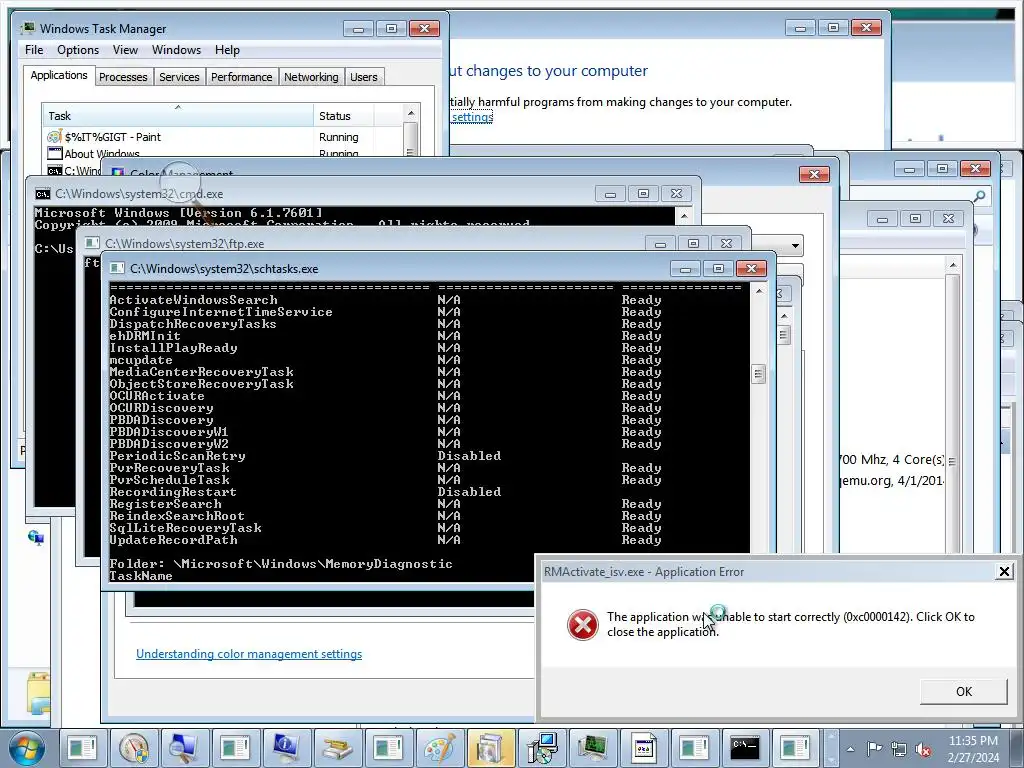Switch to the Networking tab
The height and width of the screenshot is (768, 1024).
pos(311,77)
